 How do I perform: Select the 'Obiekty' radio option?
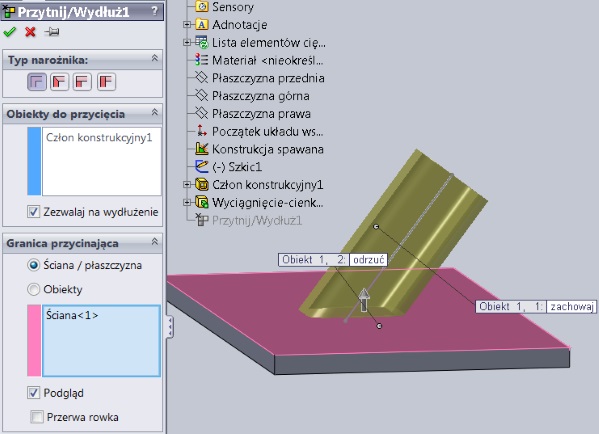[33, 289]
